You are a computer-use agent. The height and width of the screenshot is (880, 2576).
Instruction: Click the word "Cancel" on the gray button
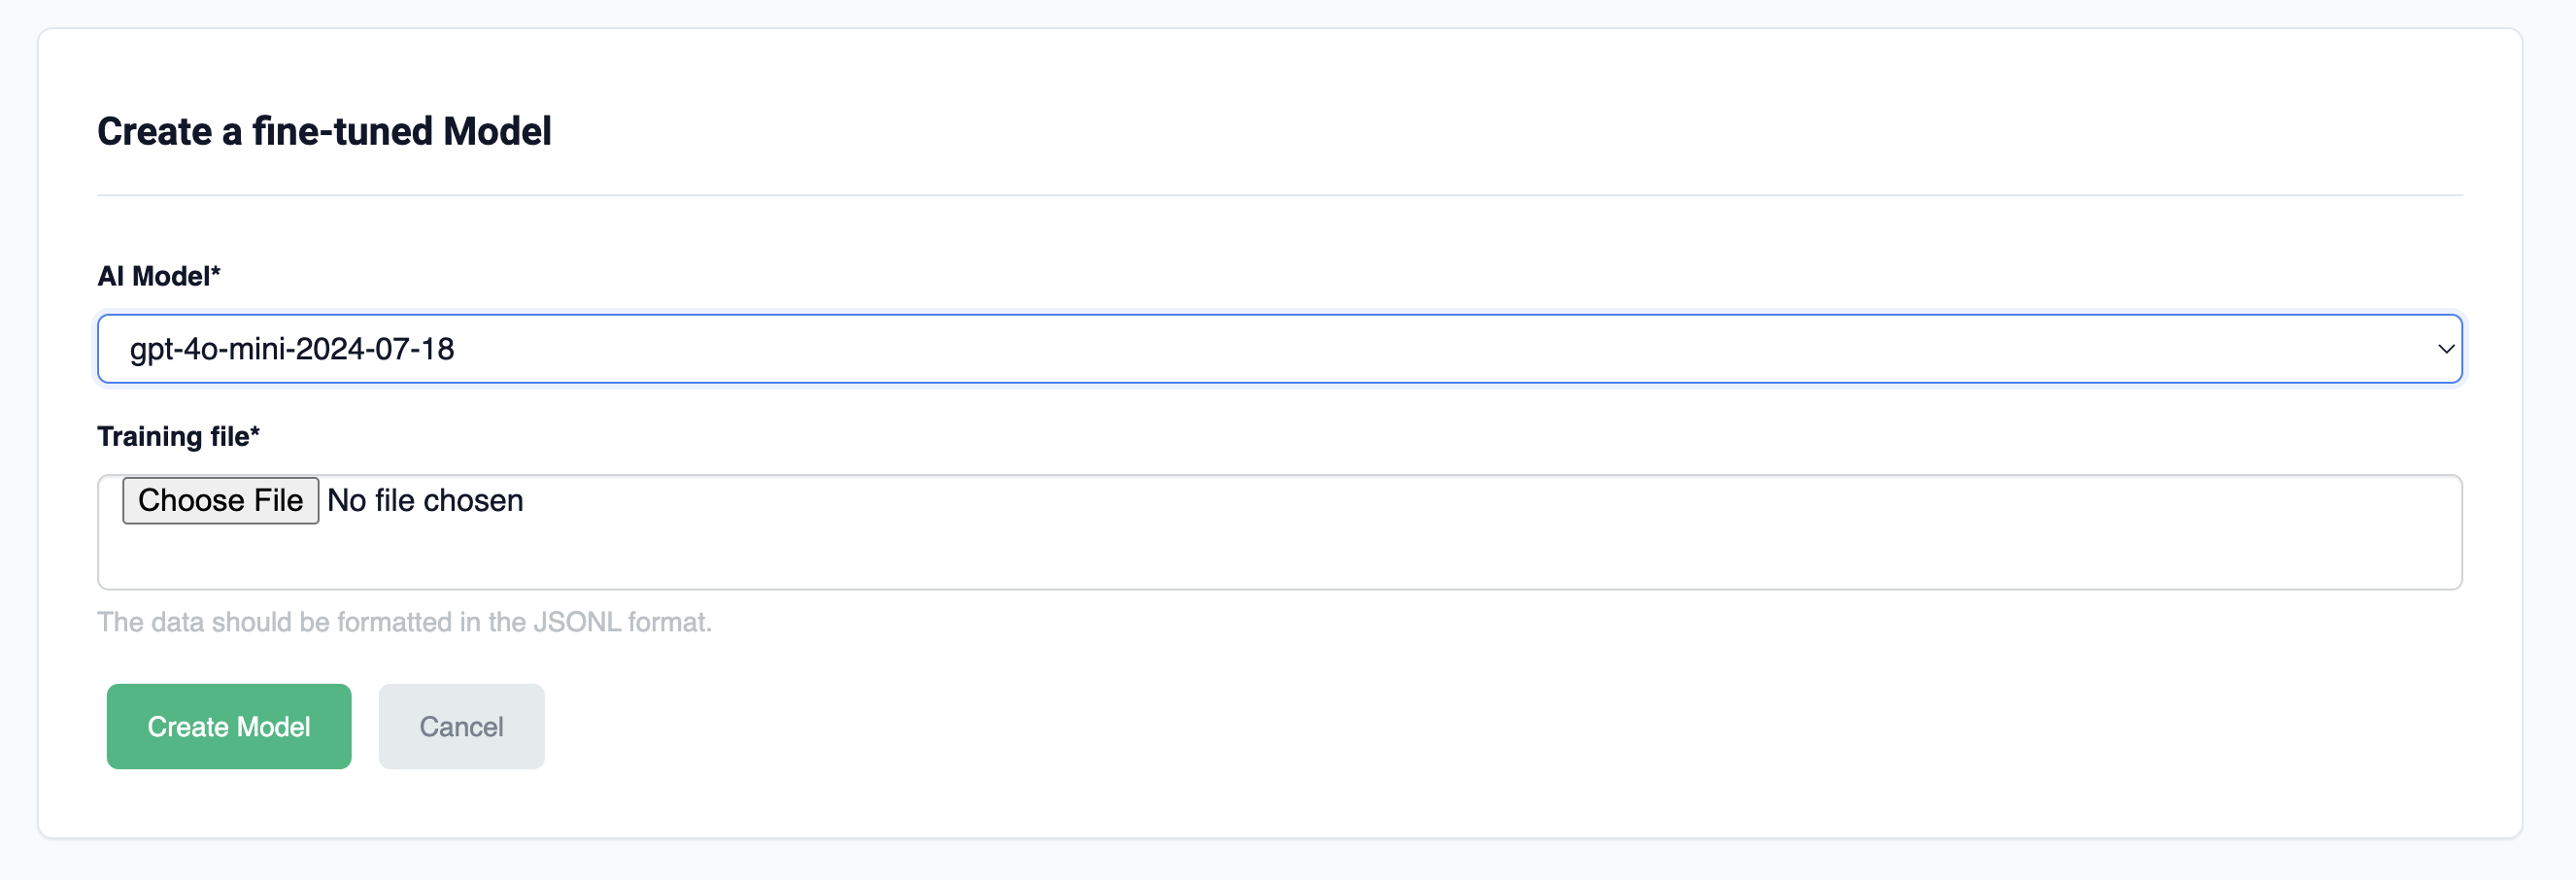pos(461,727)
